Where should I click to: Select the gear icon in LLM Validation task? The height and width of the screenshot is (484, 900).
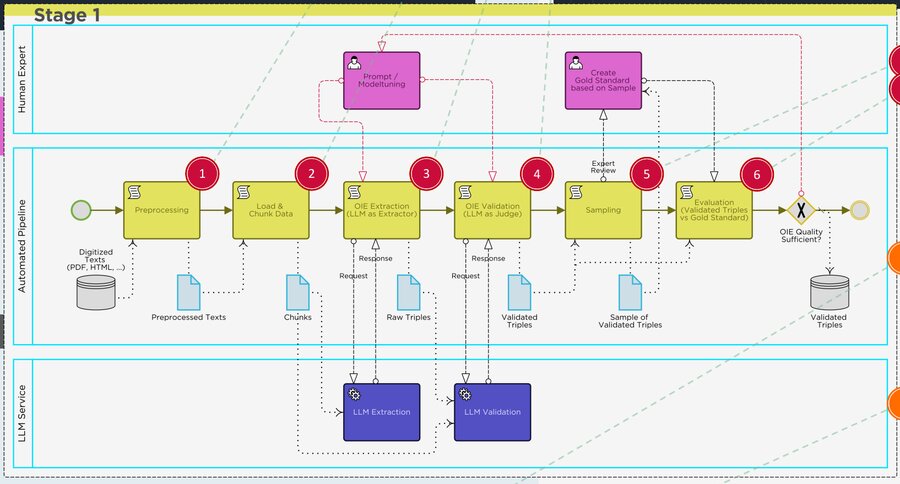(x=465, y=394)
